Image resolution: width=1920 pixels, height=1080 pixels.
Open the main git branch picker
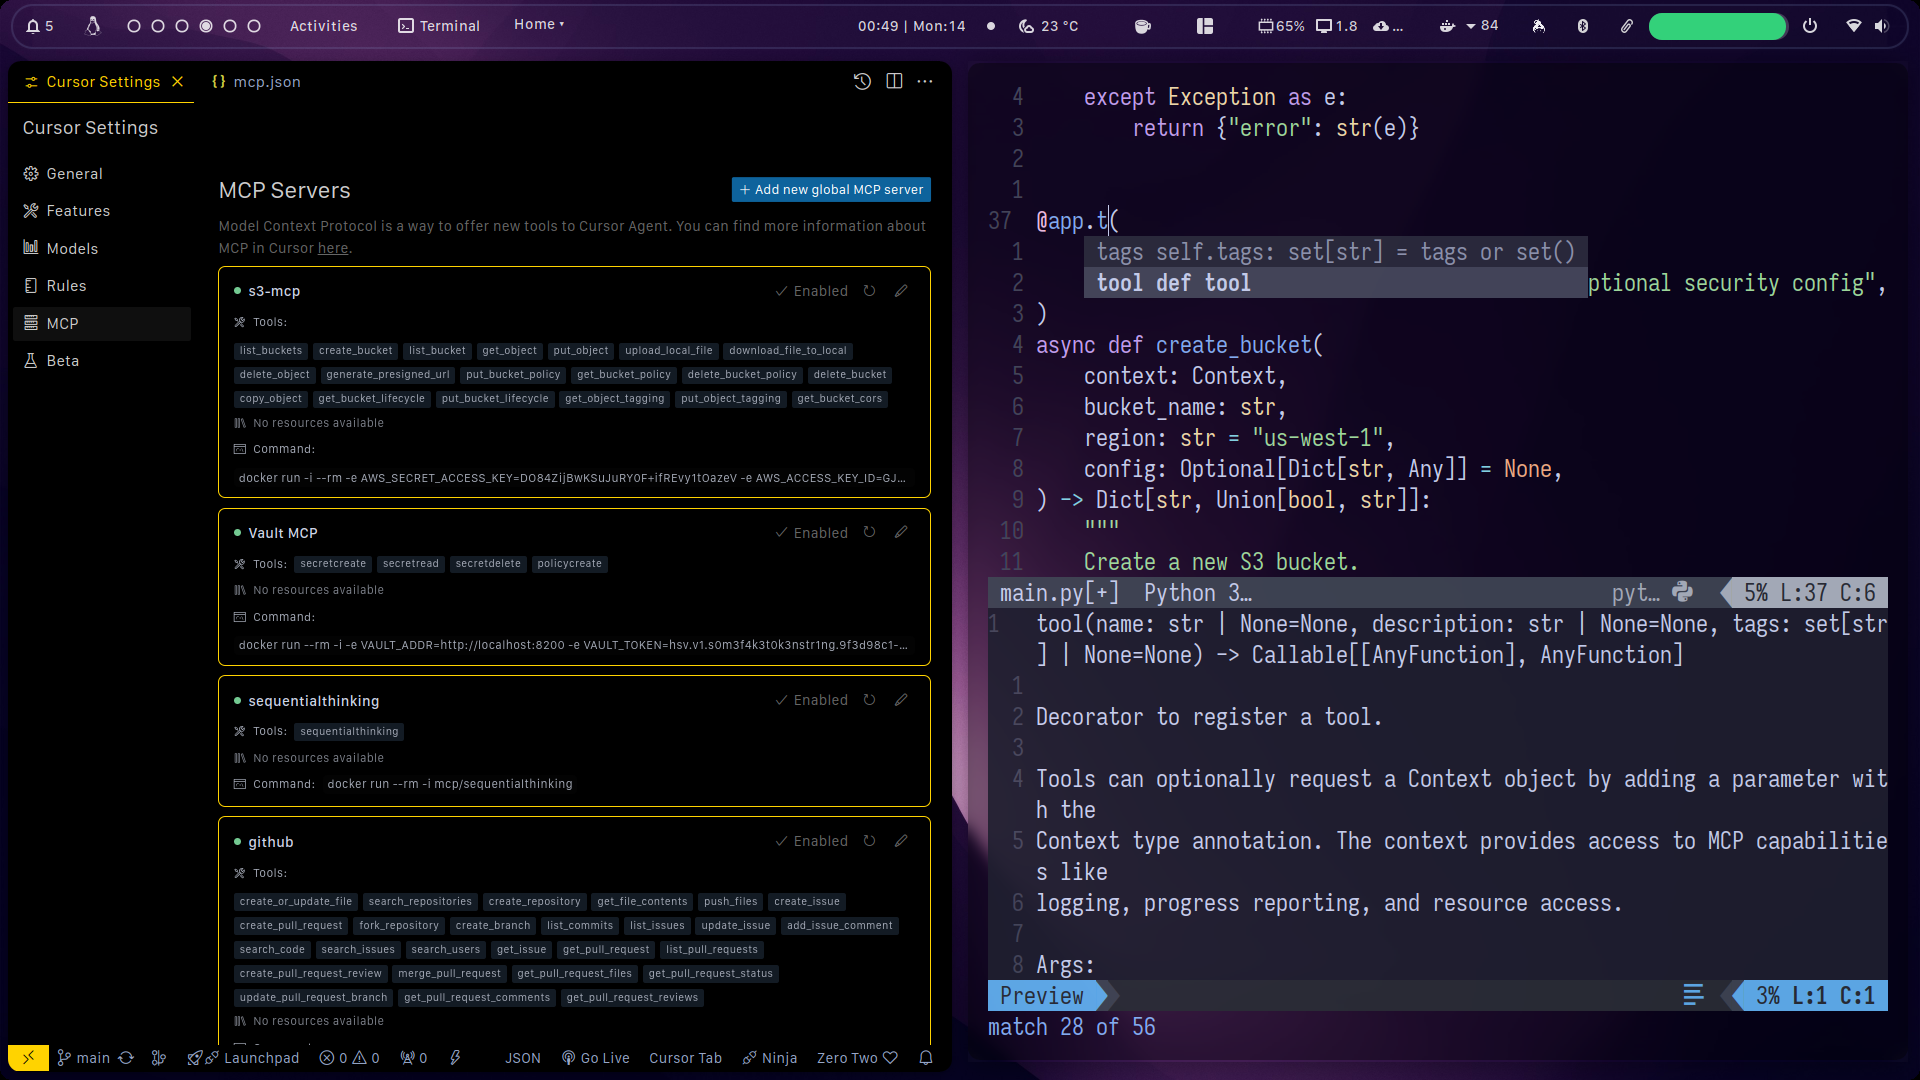pyautogui.click(x=84, y=1058)
